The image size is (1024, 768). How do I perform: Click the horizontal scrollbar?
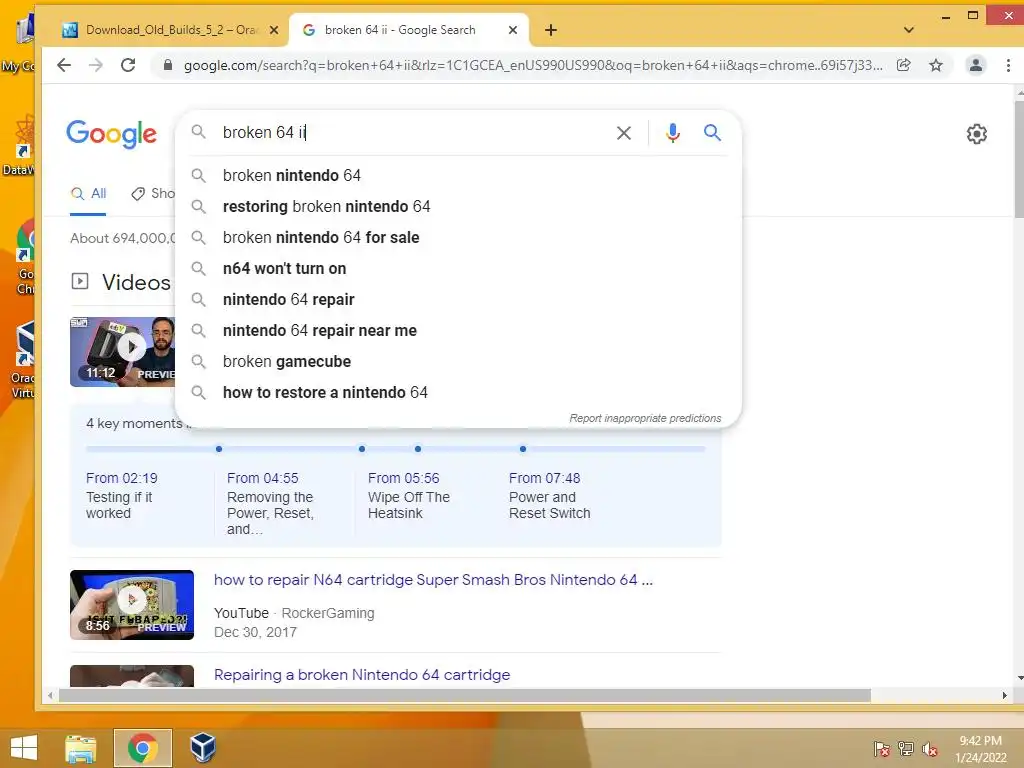pos(464,696)
